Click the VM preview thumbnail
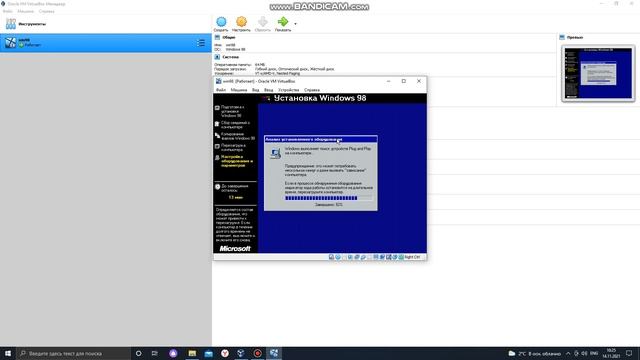Screen dimensions: 640x360 [x=598, y=73]
